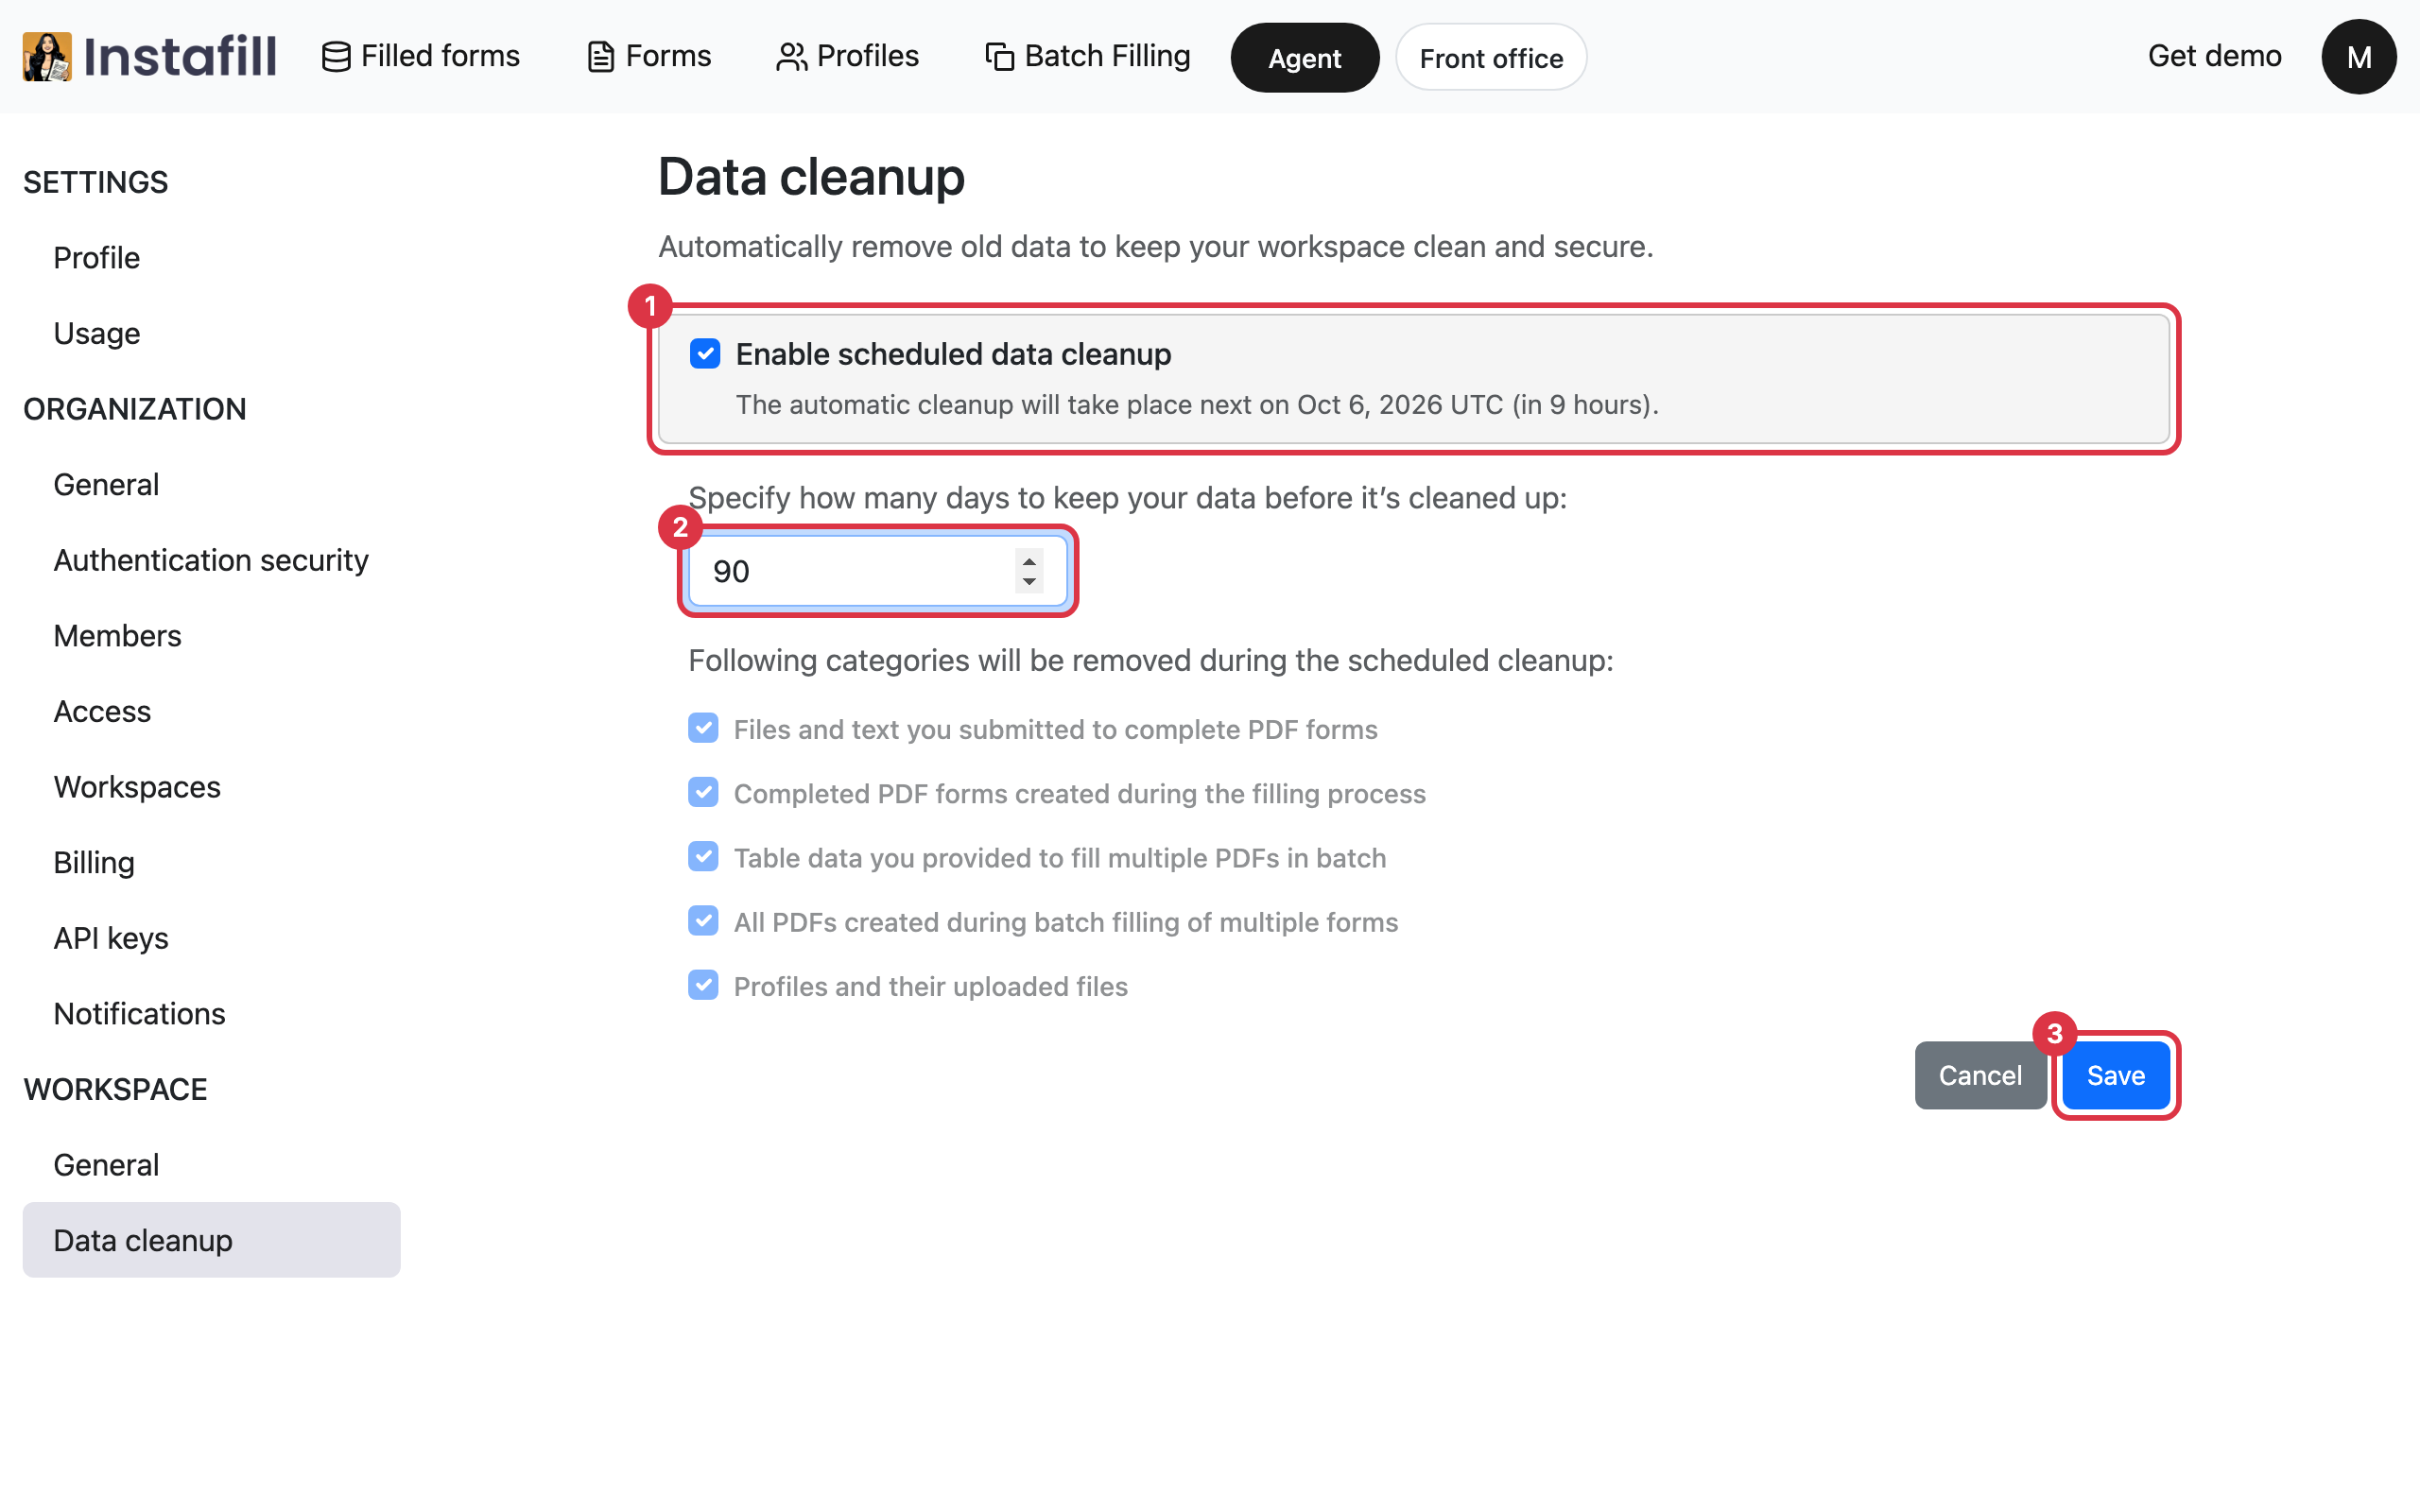Open Authentication security in sidebar
2420x1512 pixels.
tap(211, 560)
